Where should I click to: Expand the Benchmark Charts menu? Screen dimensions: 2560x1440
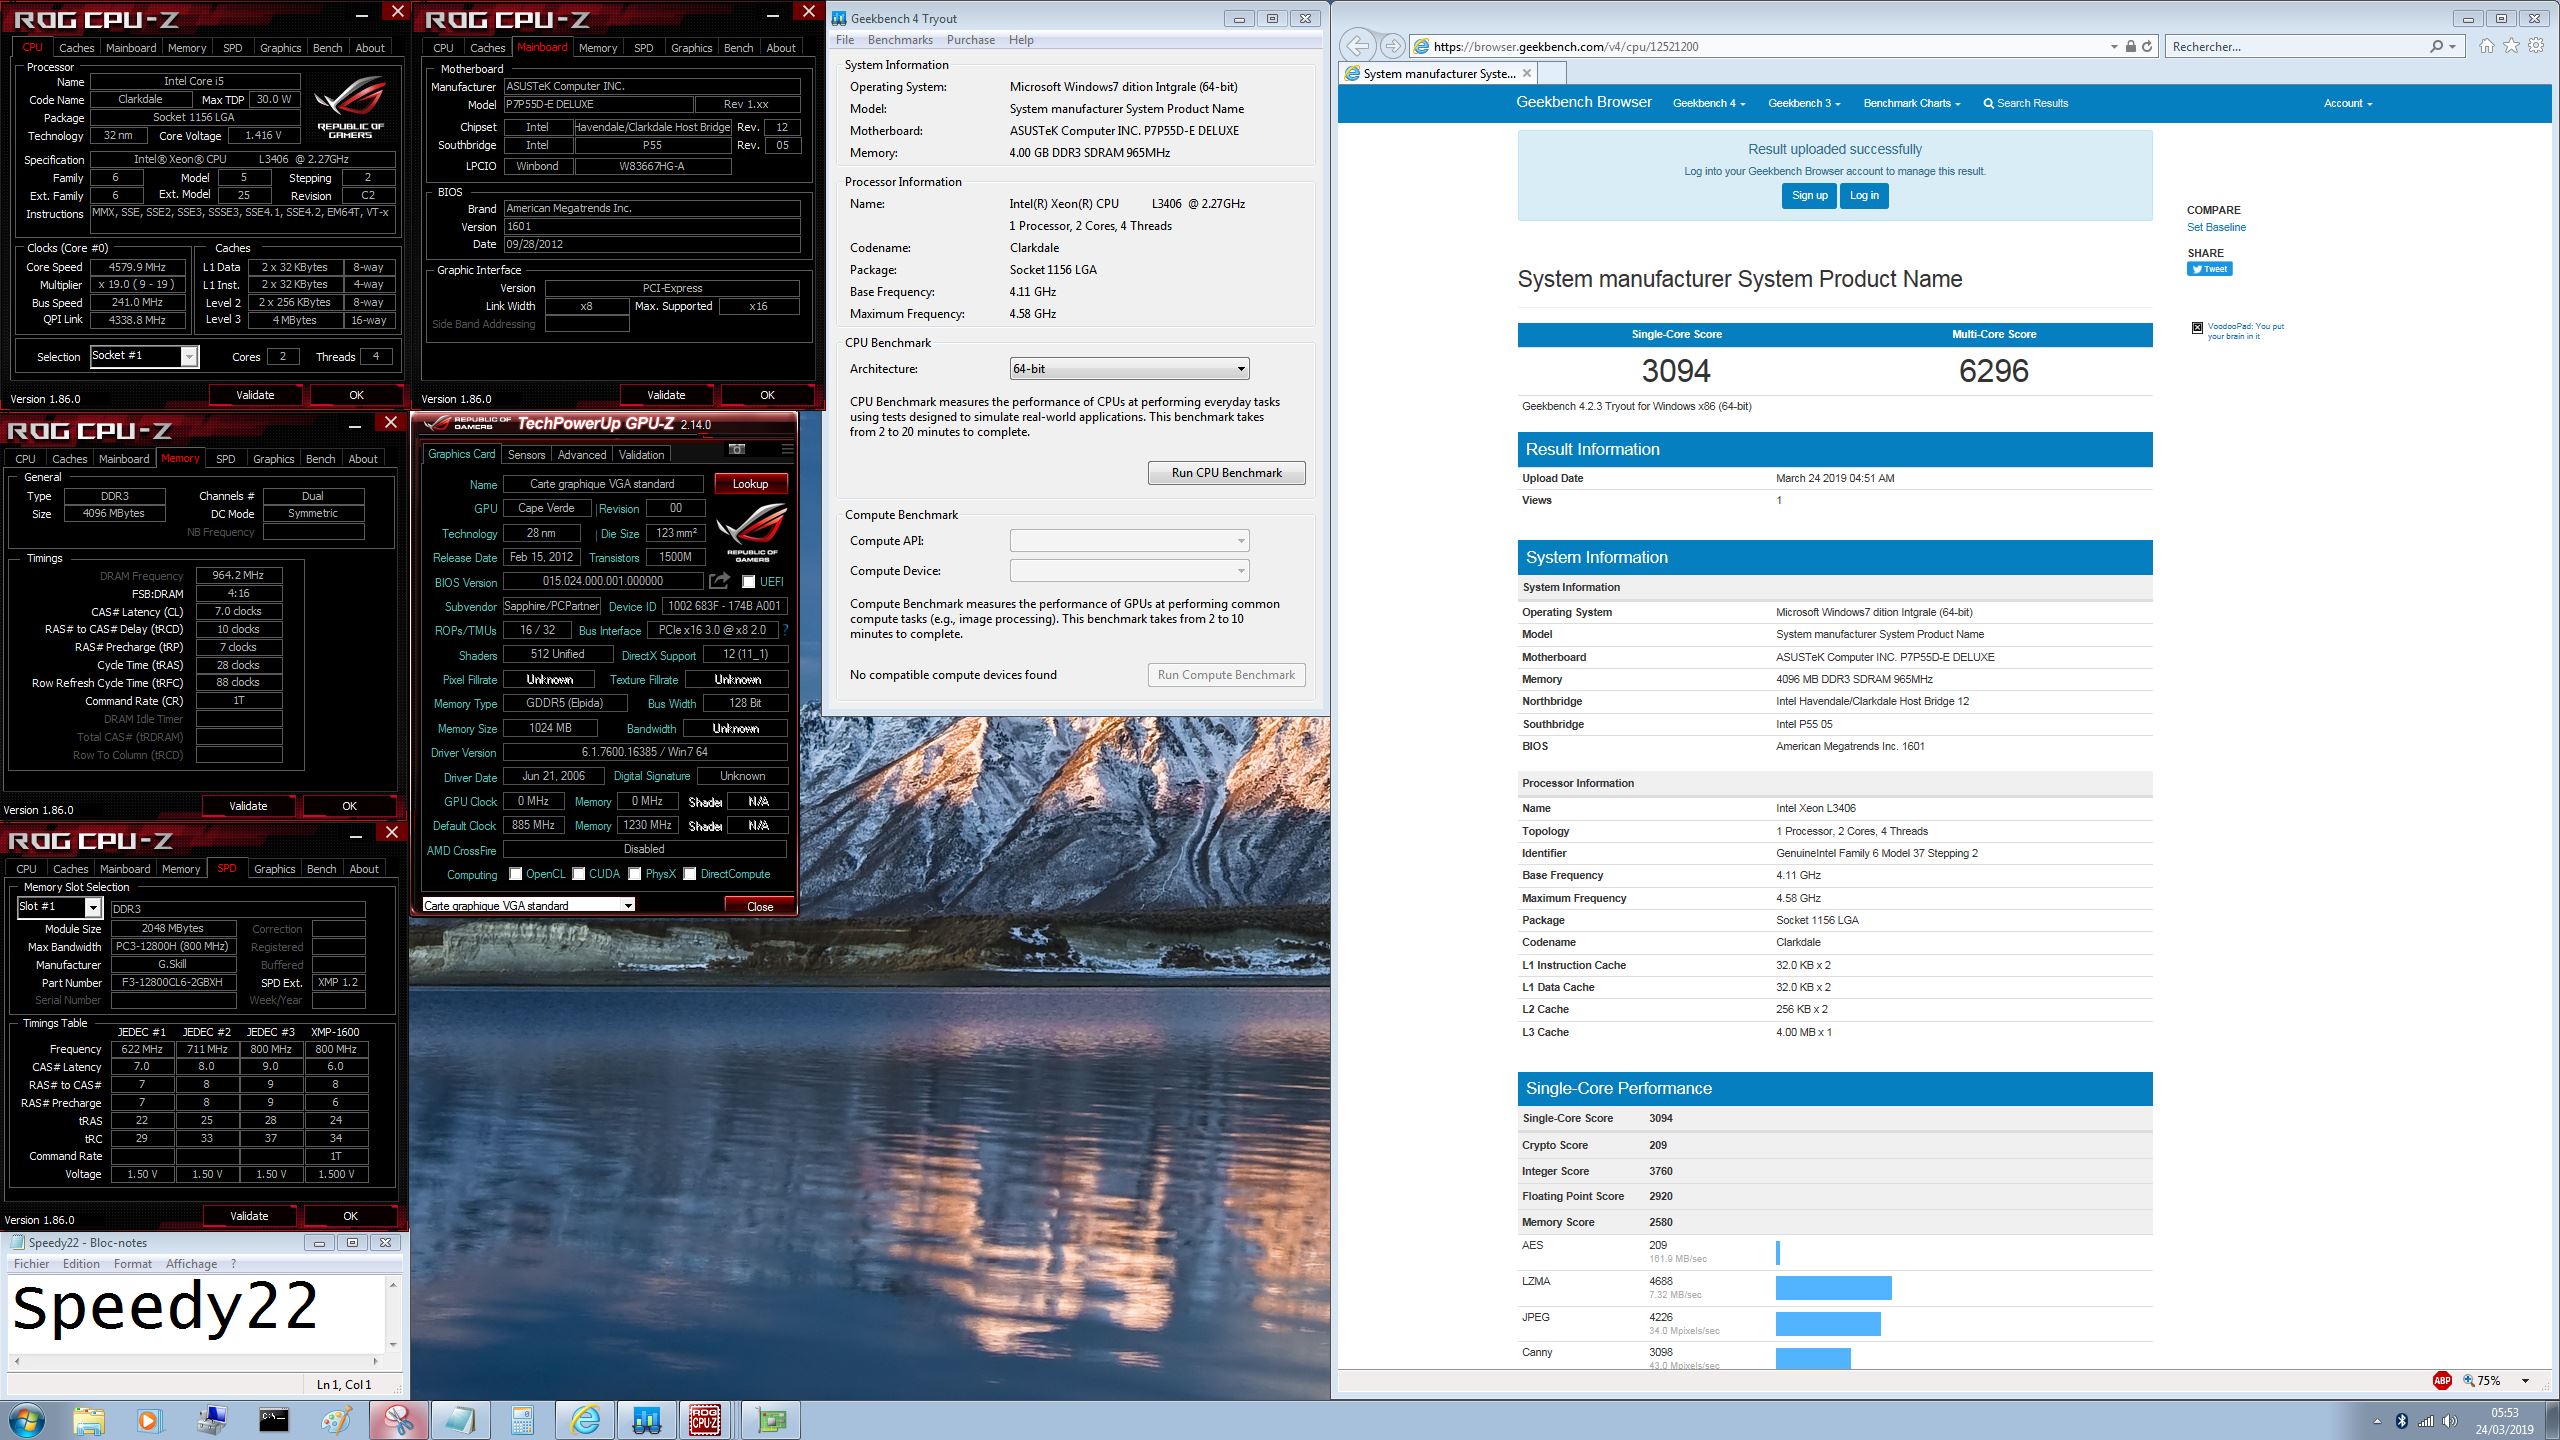pyautogui.click(x=1912, y=103)
